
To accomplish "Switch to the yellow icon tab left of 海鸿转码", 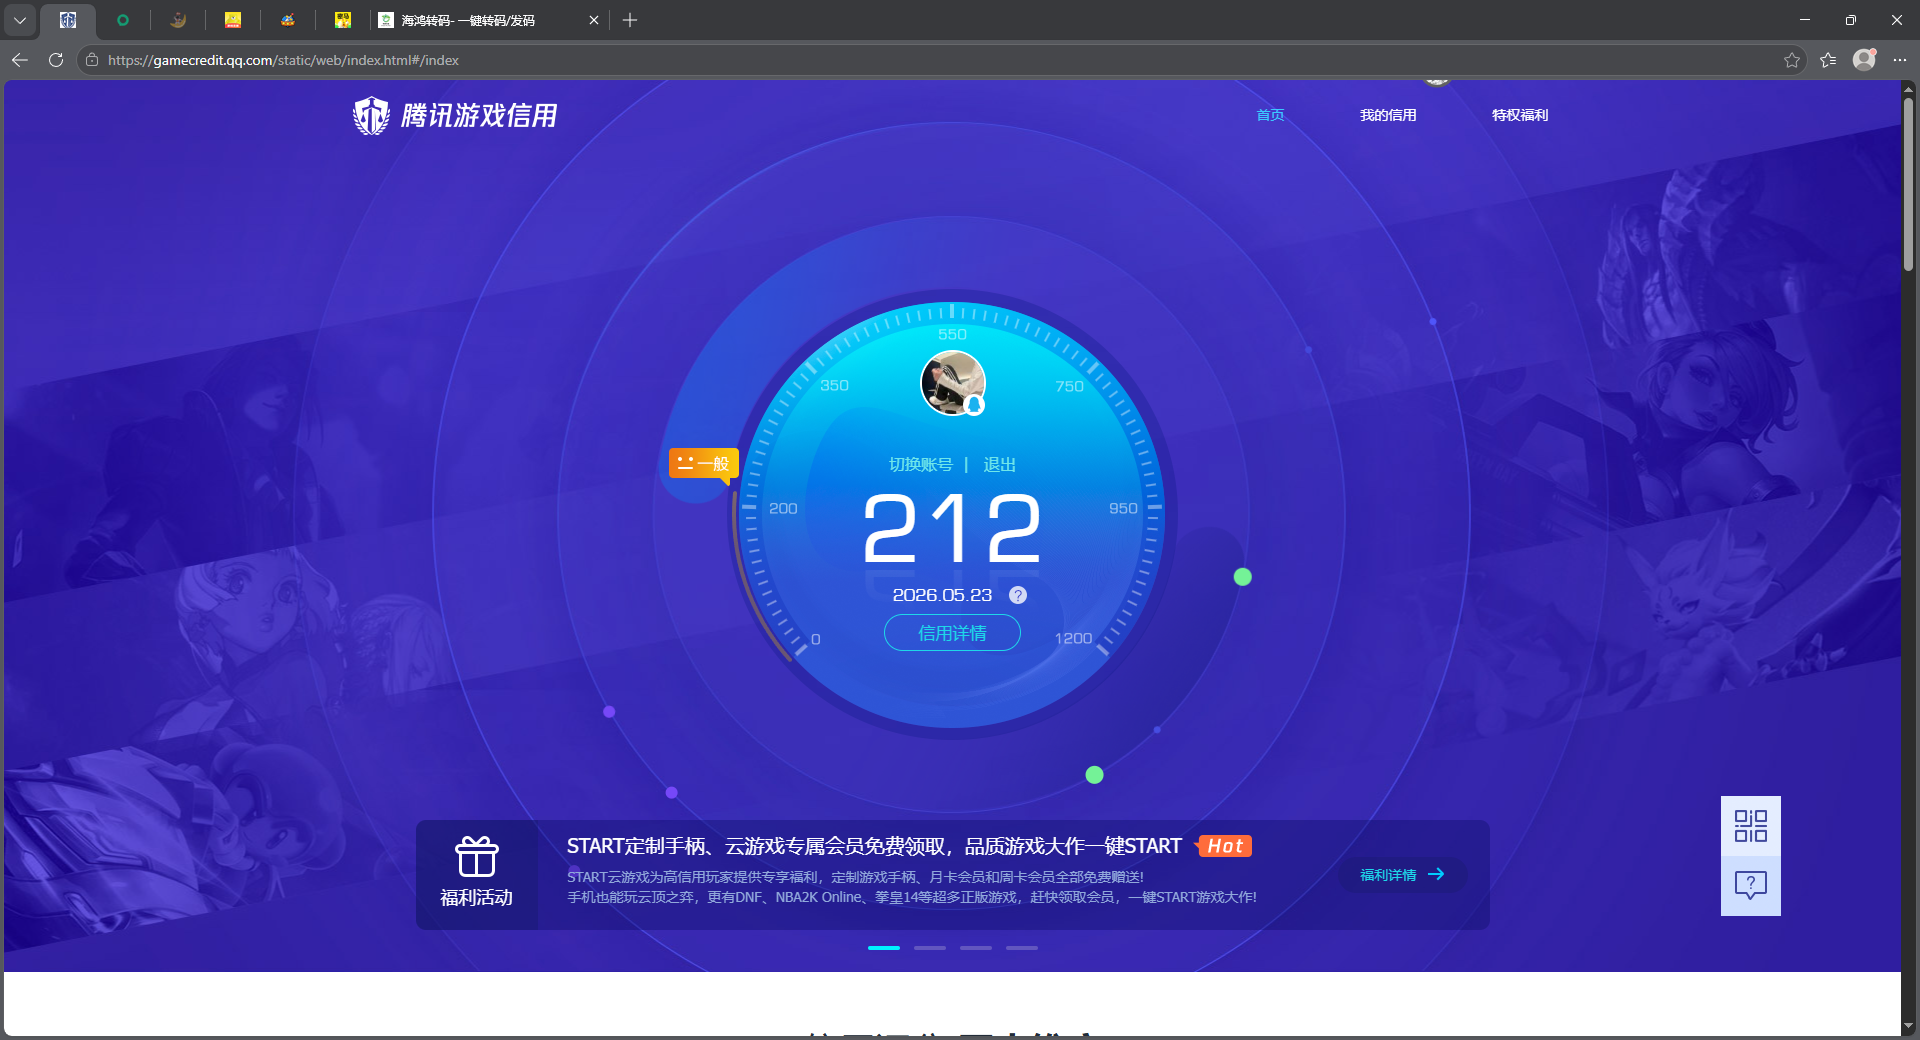I will click(x=343, y=20).
